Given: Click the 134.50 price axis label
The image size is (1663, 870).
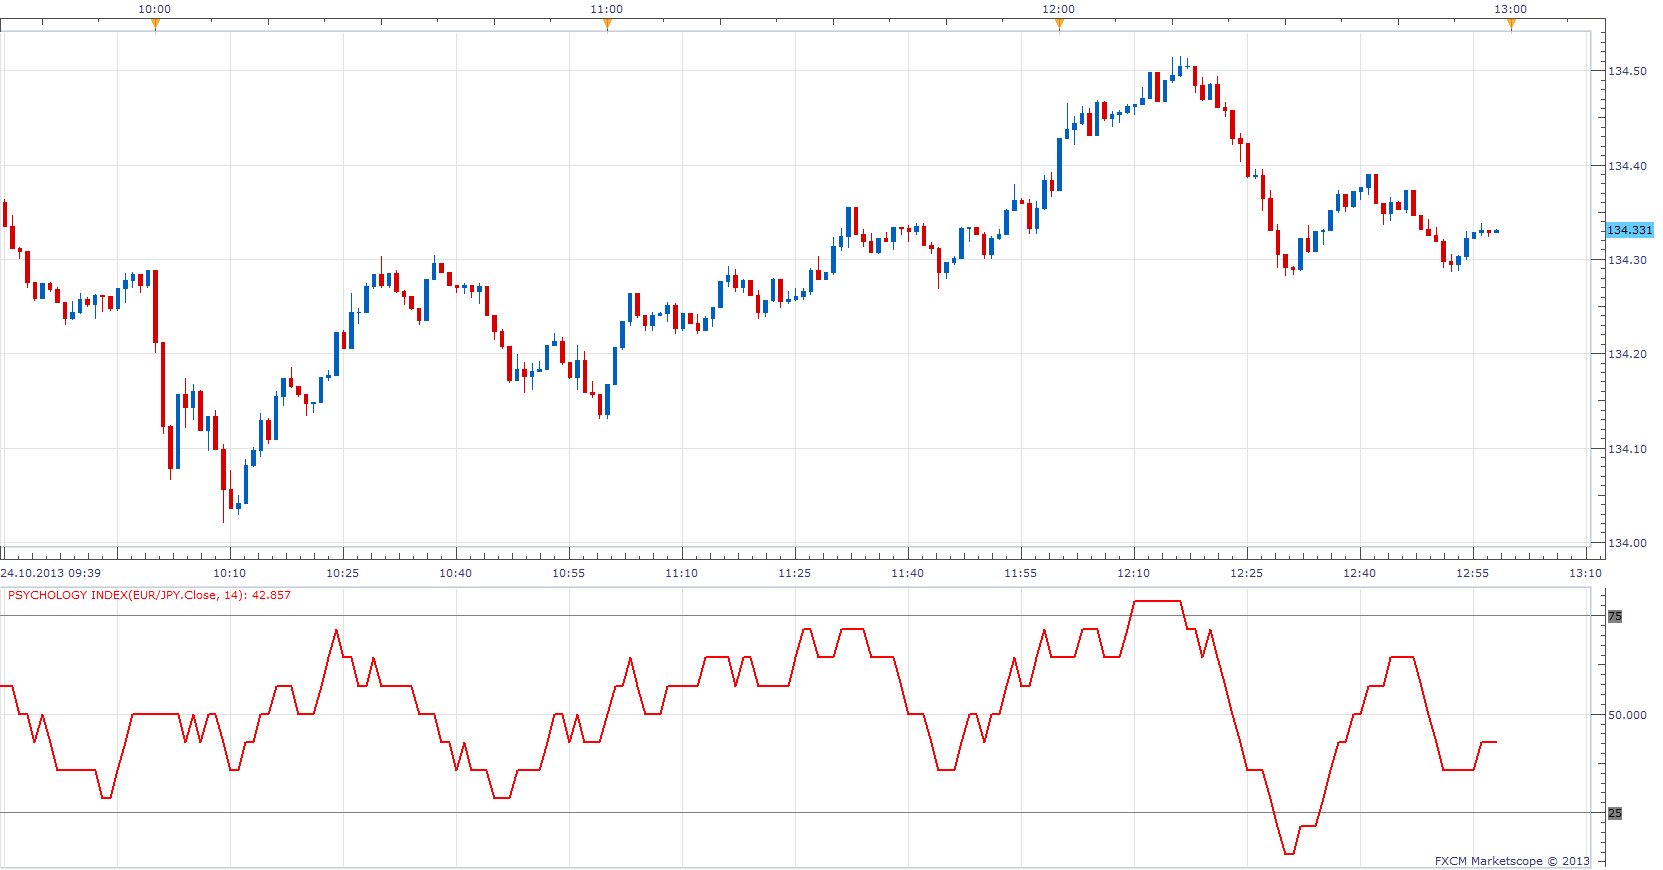Looking at the screenshot, I should click(1626, 71).
